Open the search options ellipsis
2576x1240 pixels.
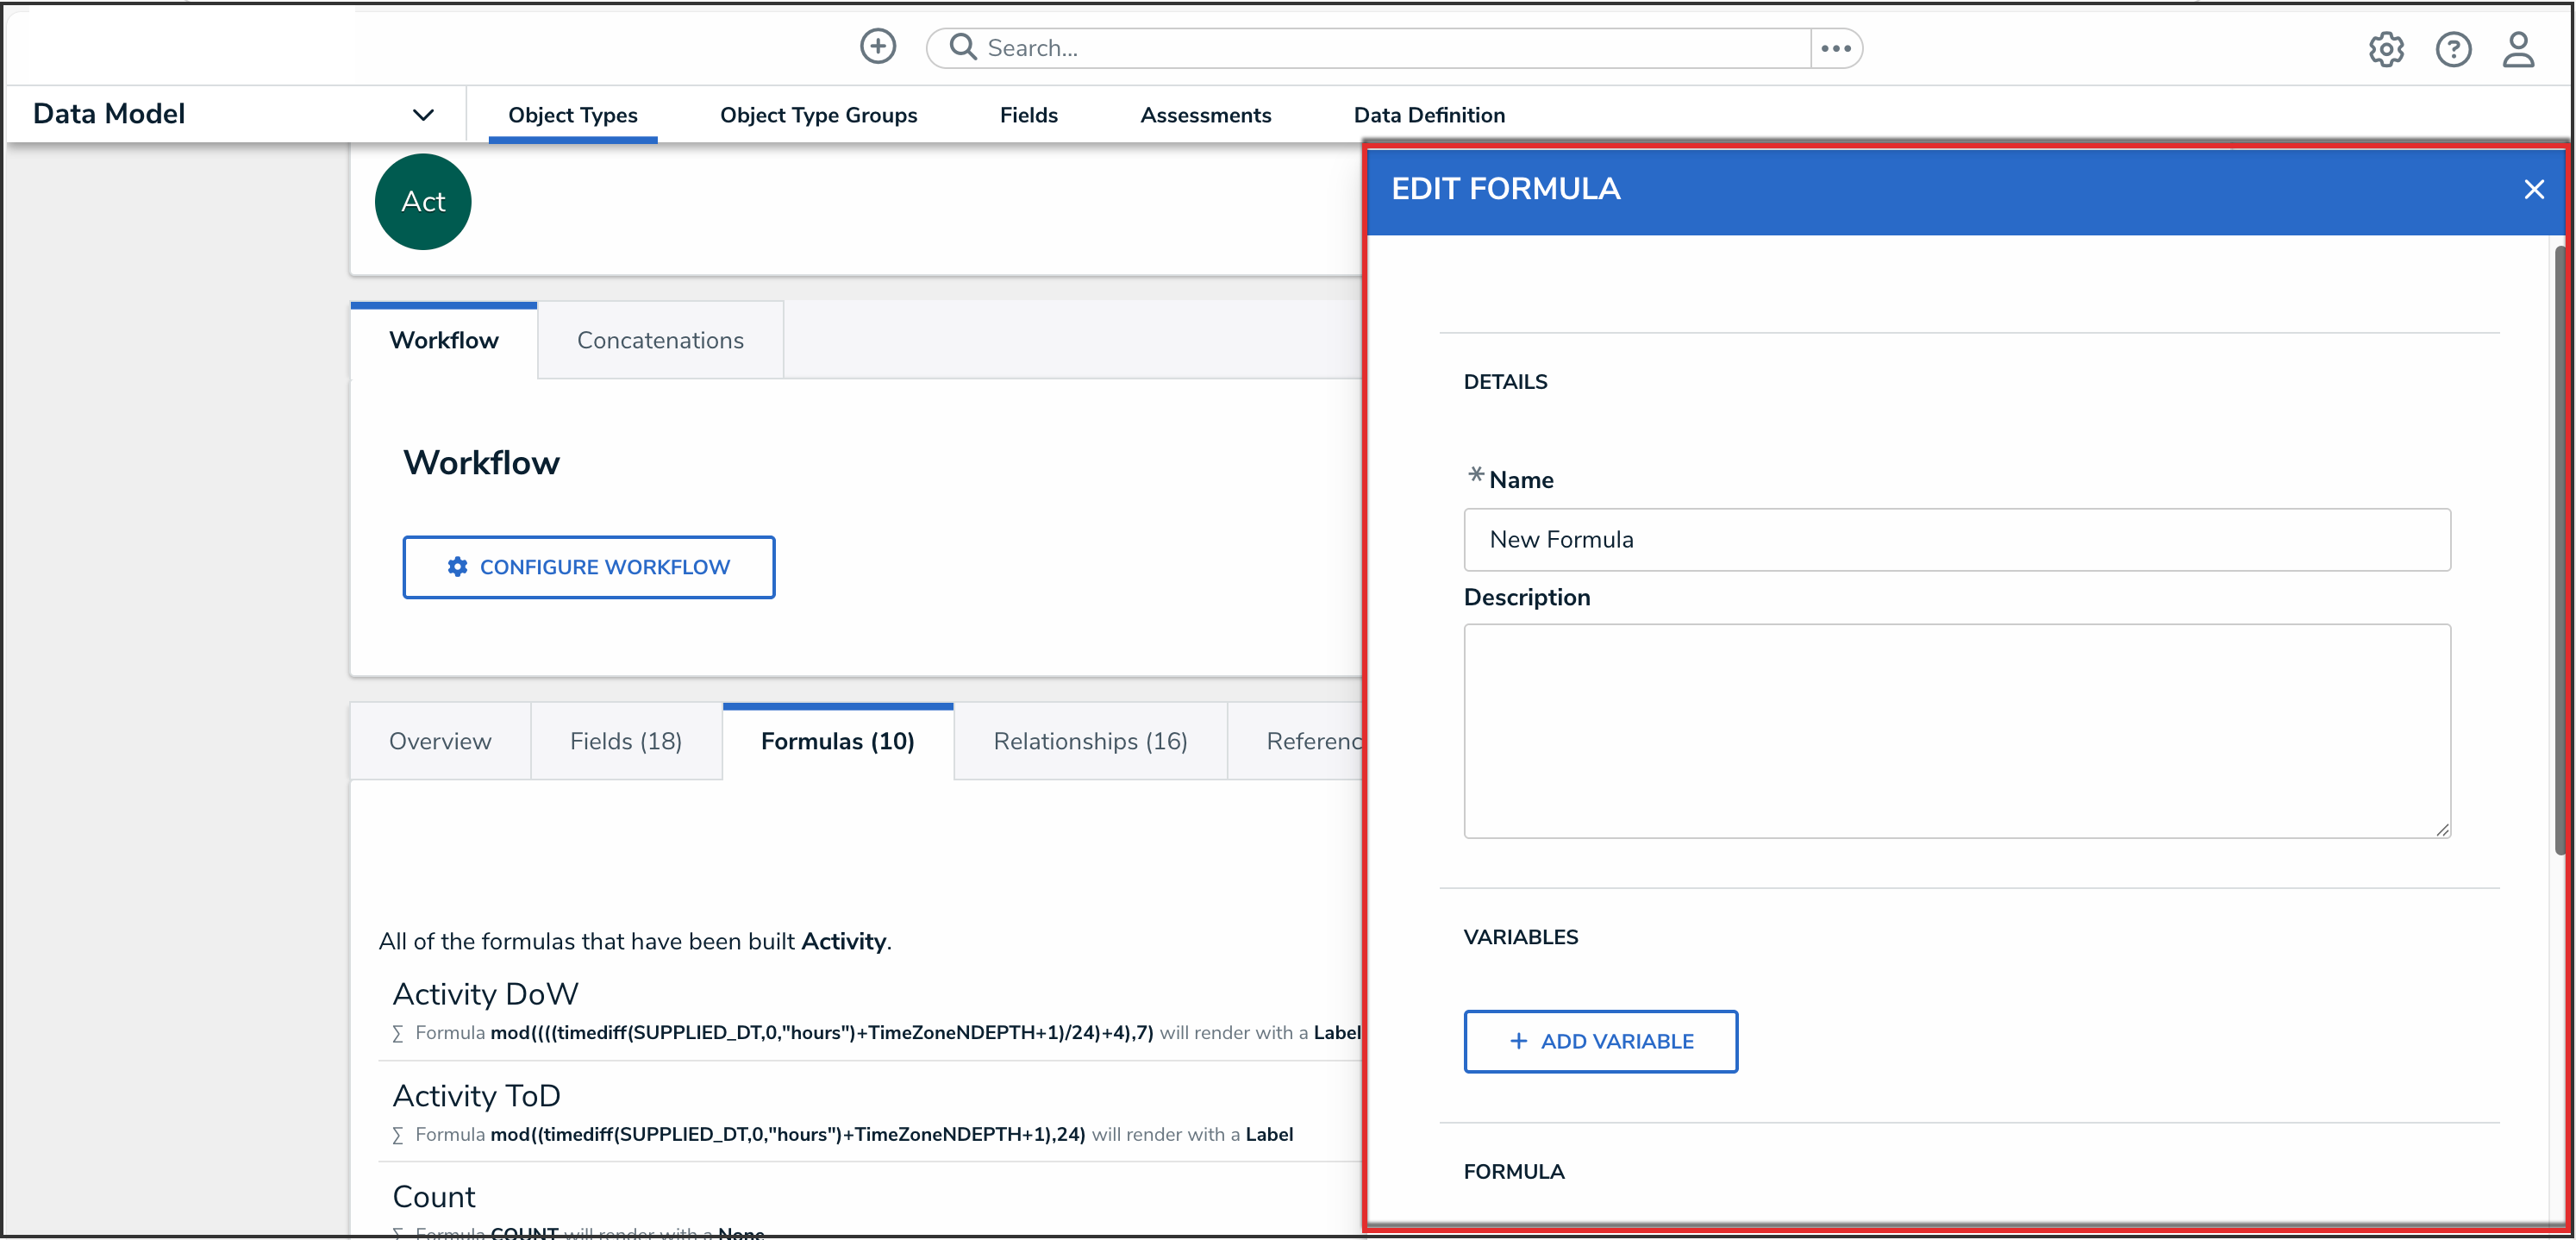coord(1835,48)
